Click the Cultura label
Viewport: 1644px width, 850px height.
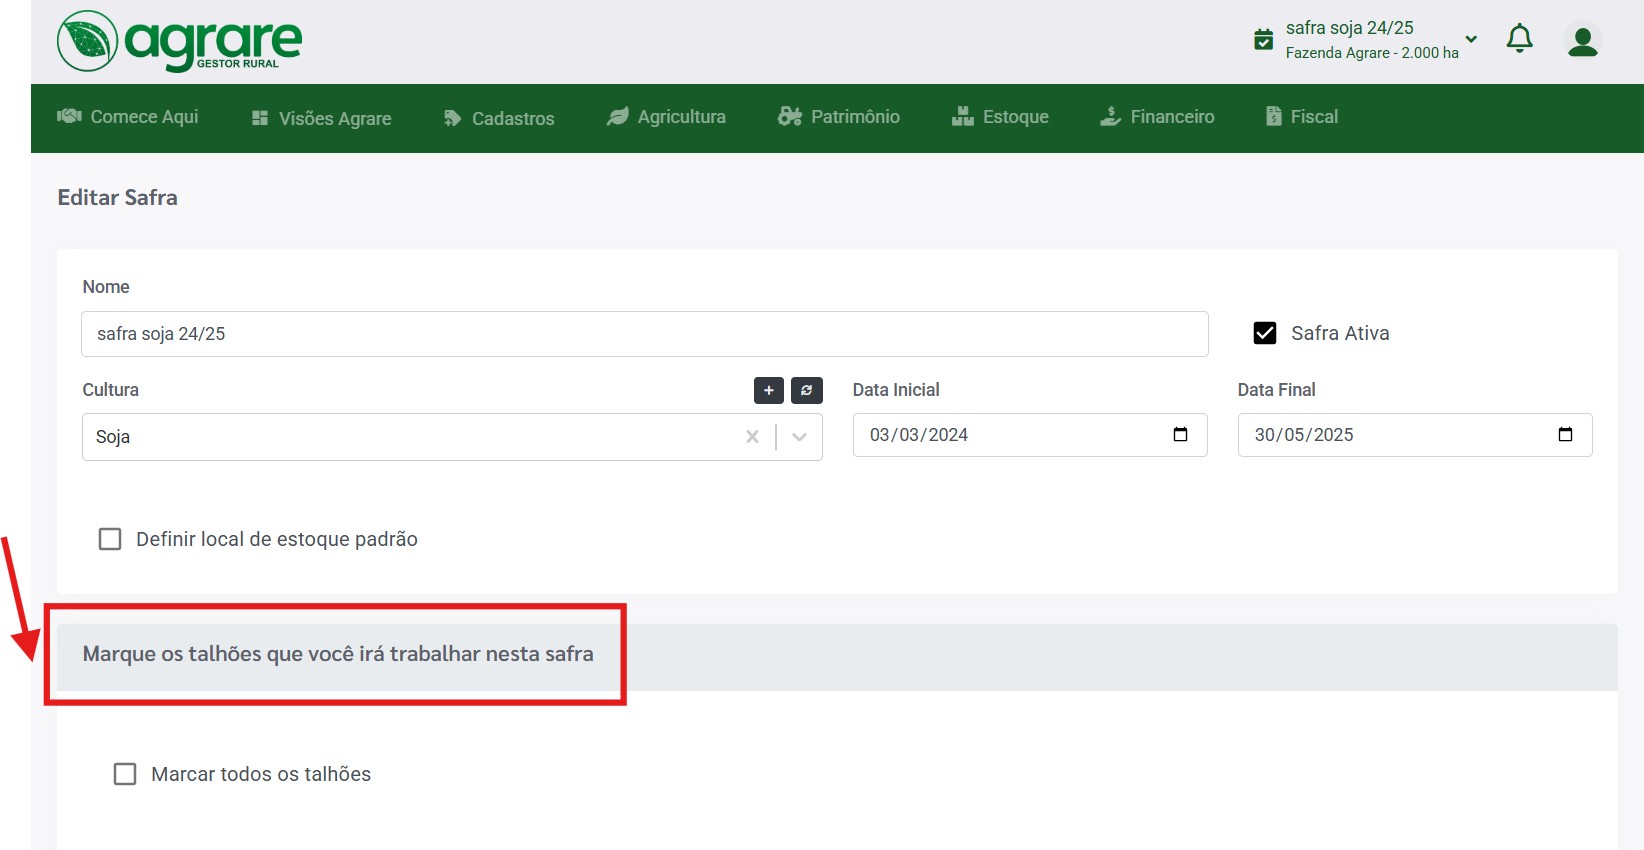111,390
